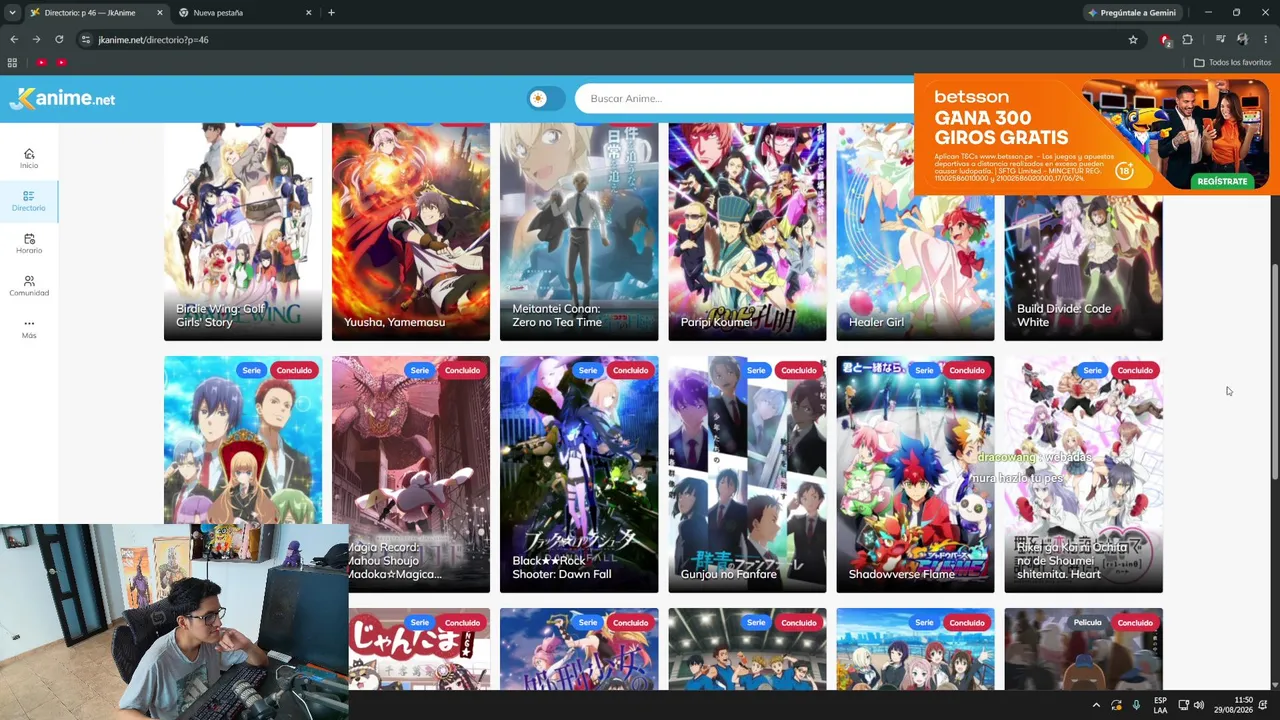Image resolution: width=1280 pixels, height=720 pixels.
Task: Expand the Más sidebar menu
Action: point(29,329)
